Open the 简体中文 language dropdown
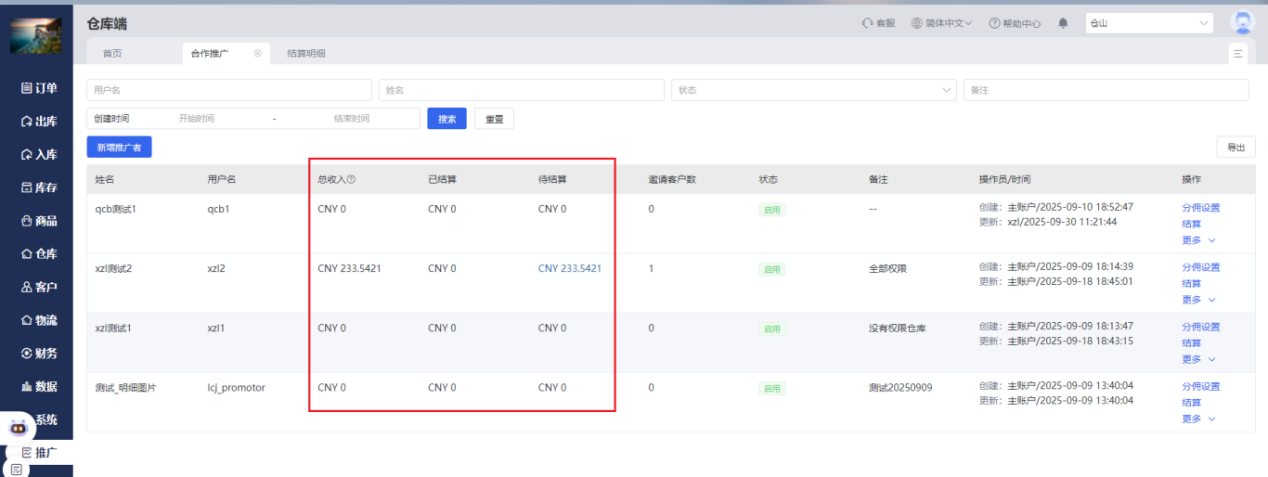1268x477 pixels. tap(941, 23)
